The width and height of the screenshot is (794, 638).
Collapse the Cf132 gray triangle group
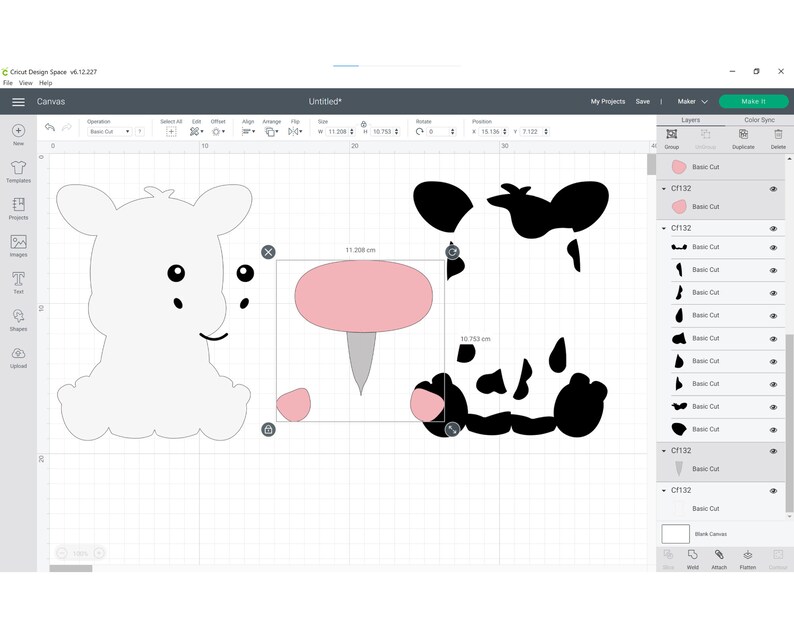coord(664,451)
